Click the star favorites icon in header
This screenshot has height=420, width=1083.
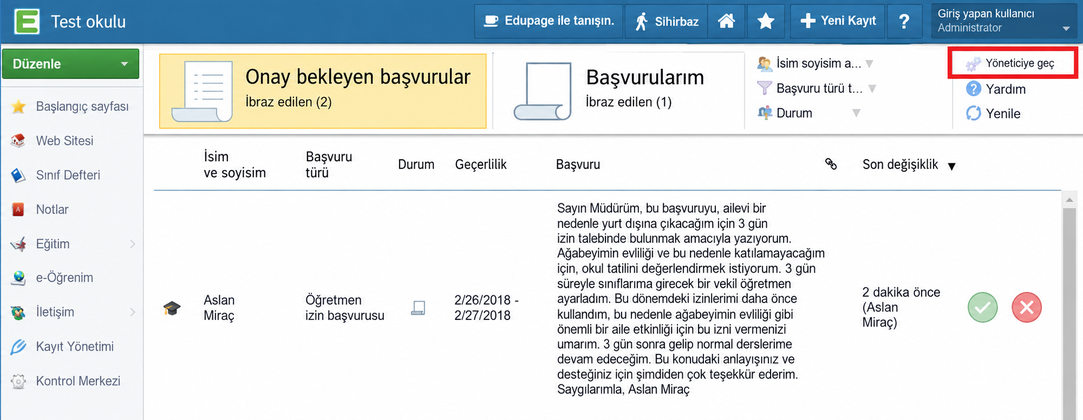pyautogui.click(x=765, y=21)
